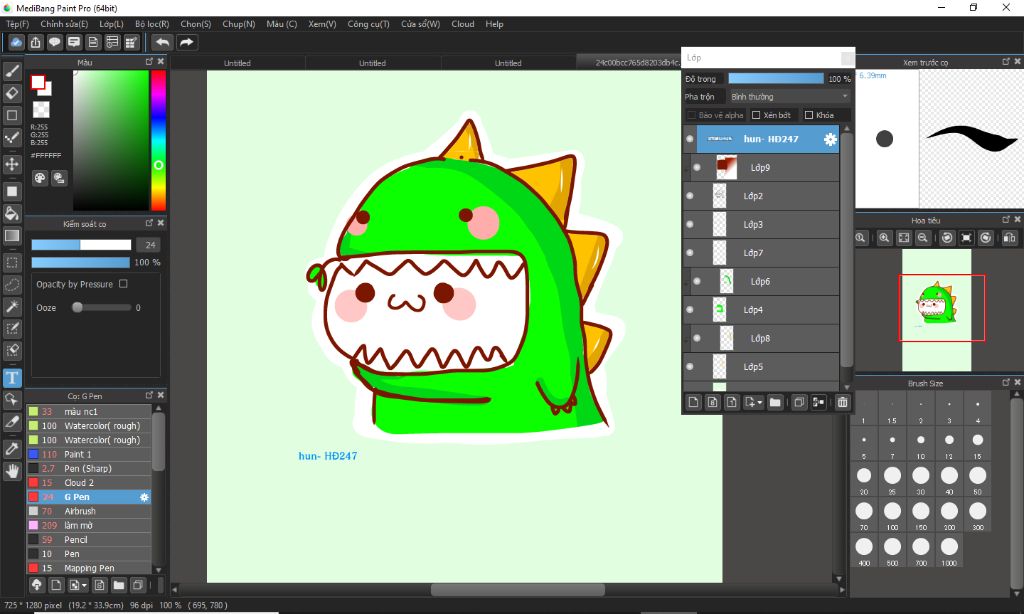Select the Move tool with four arrows
Image resolution: width=1024 pixels, height=614 pixels.
click(x=12, y=163)
